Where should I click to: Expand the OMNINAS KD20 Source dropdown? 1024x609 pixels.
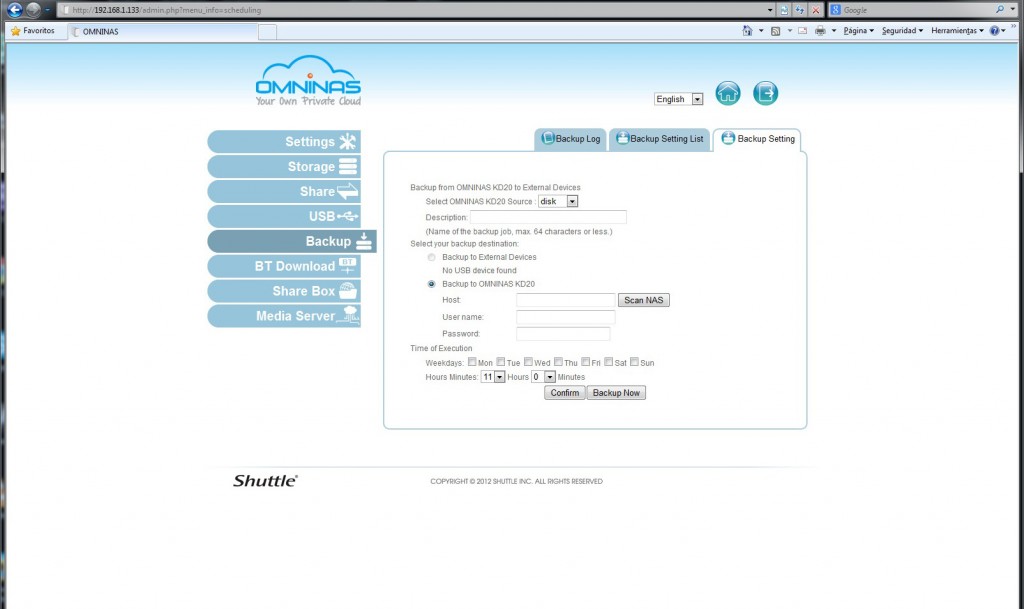click(558, 201)
